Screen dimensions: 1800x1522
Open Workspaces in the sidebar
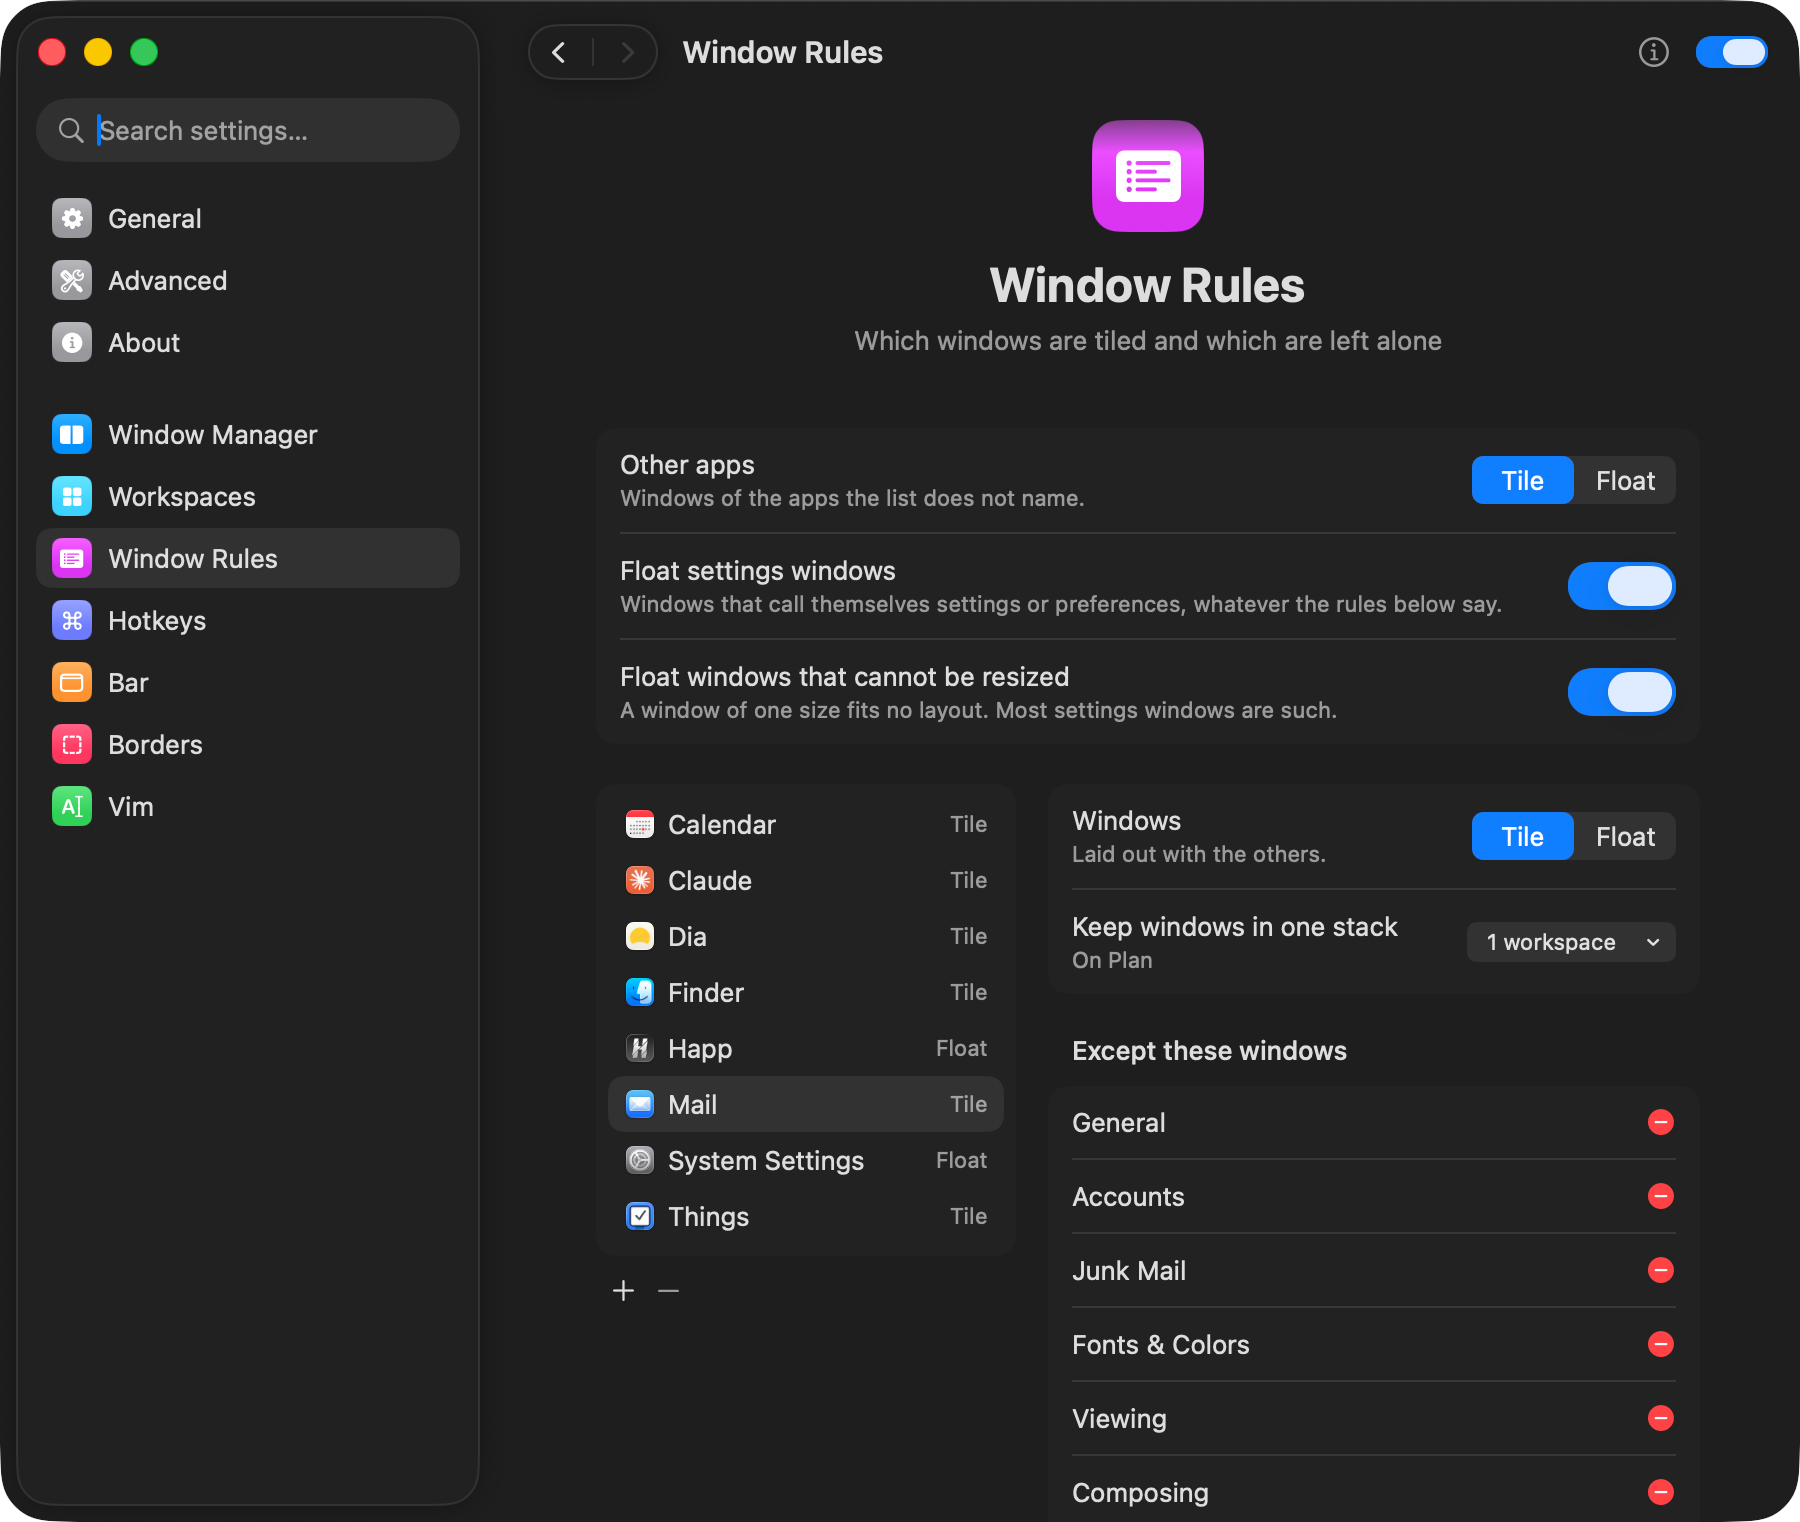[x=247, y=497]
